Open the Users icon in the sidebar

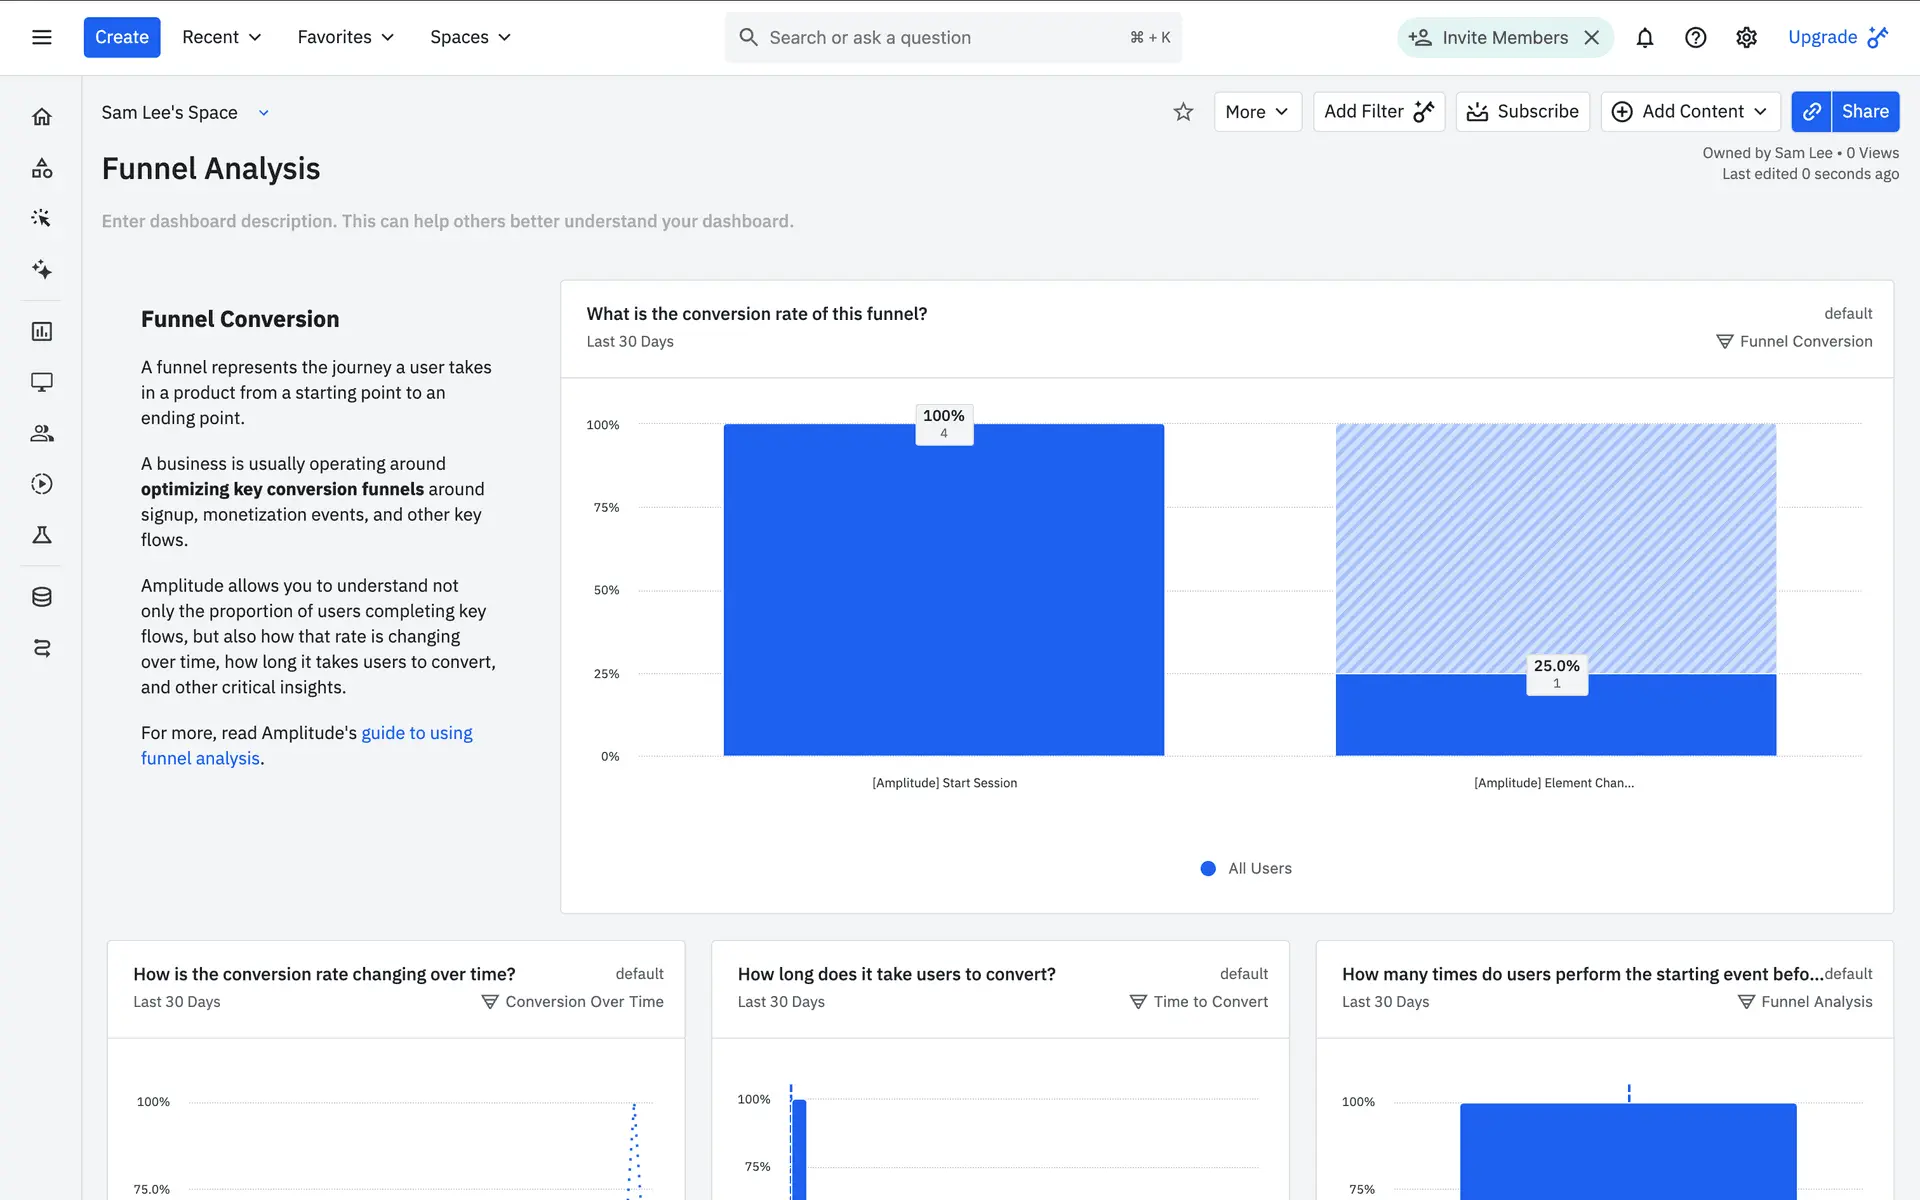click(x=41, y=433)
